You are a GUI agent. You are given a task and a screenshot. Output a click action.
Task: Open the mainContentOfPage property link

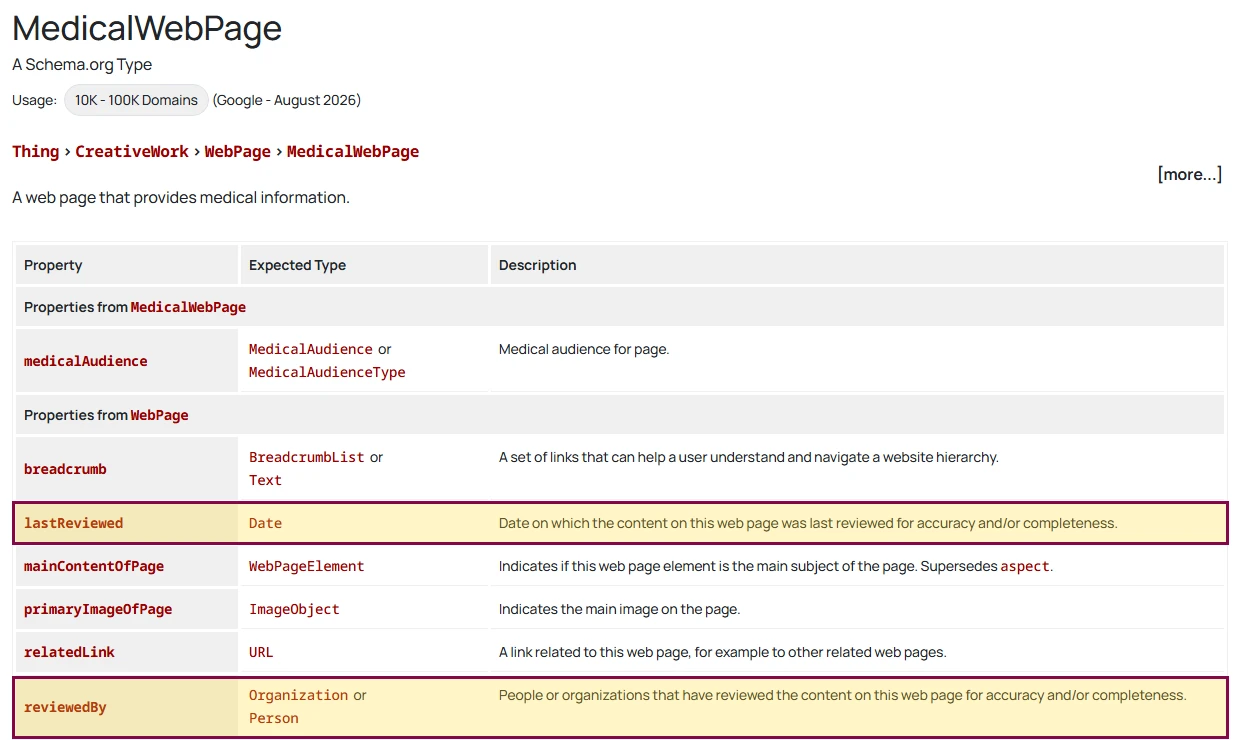coord(94,566)
